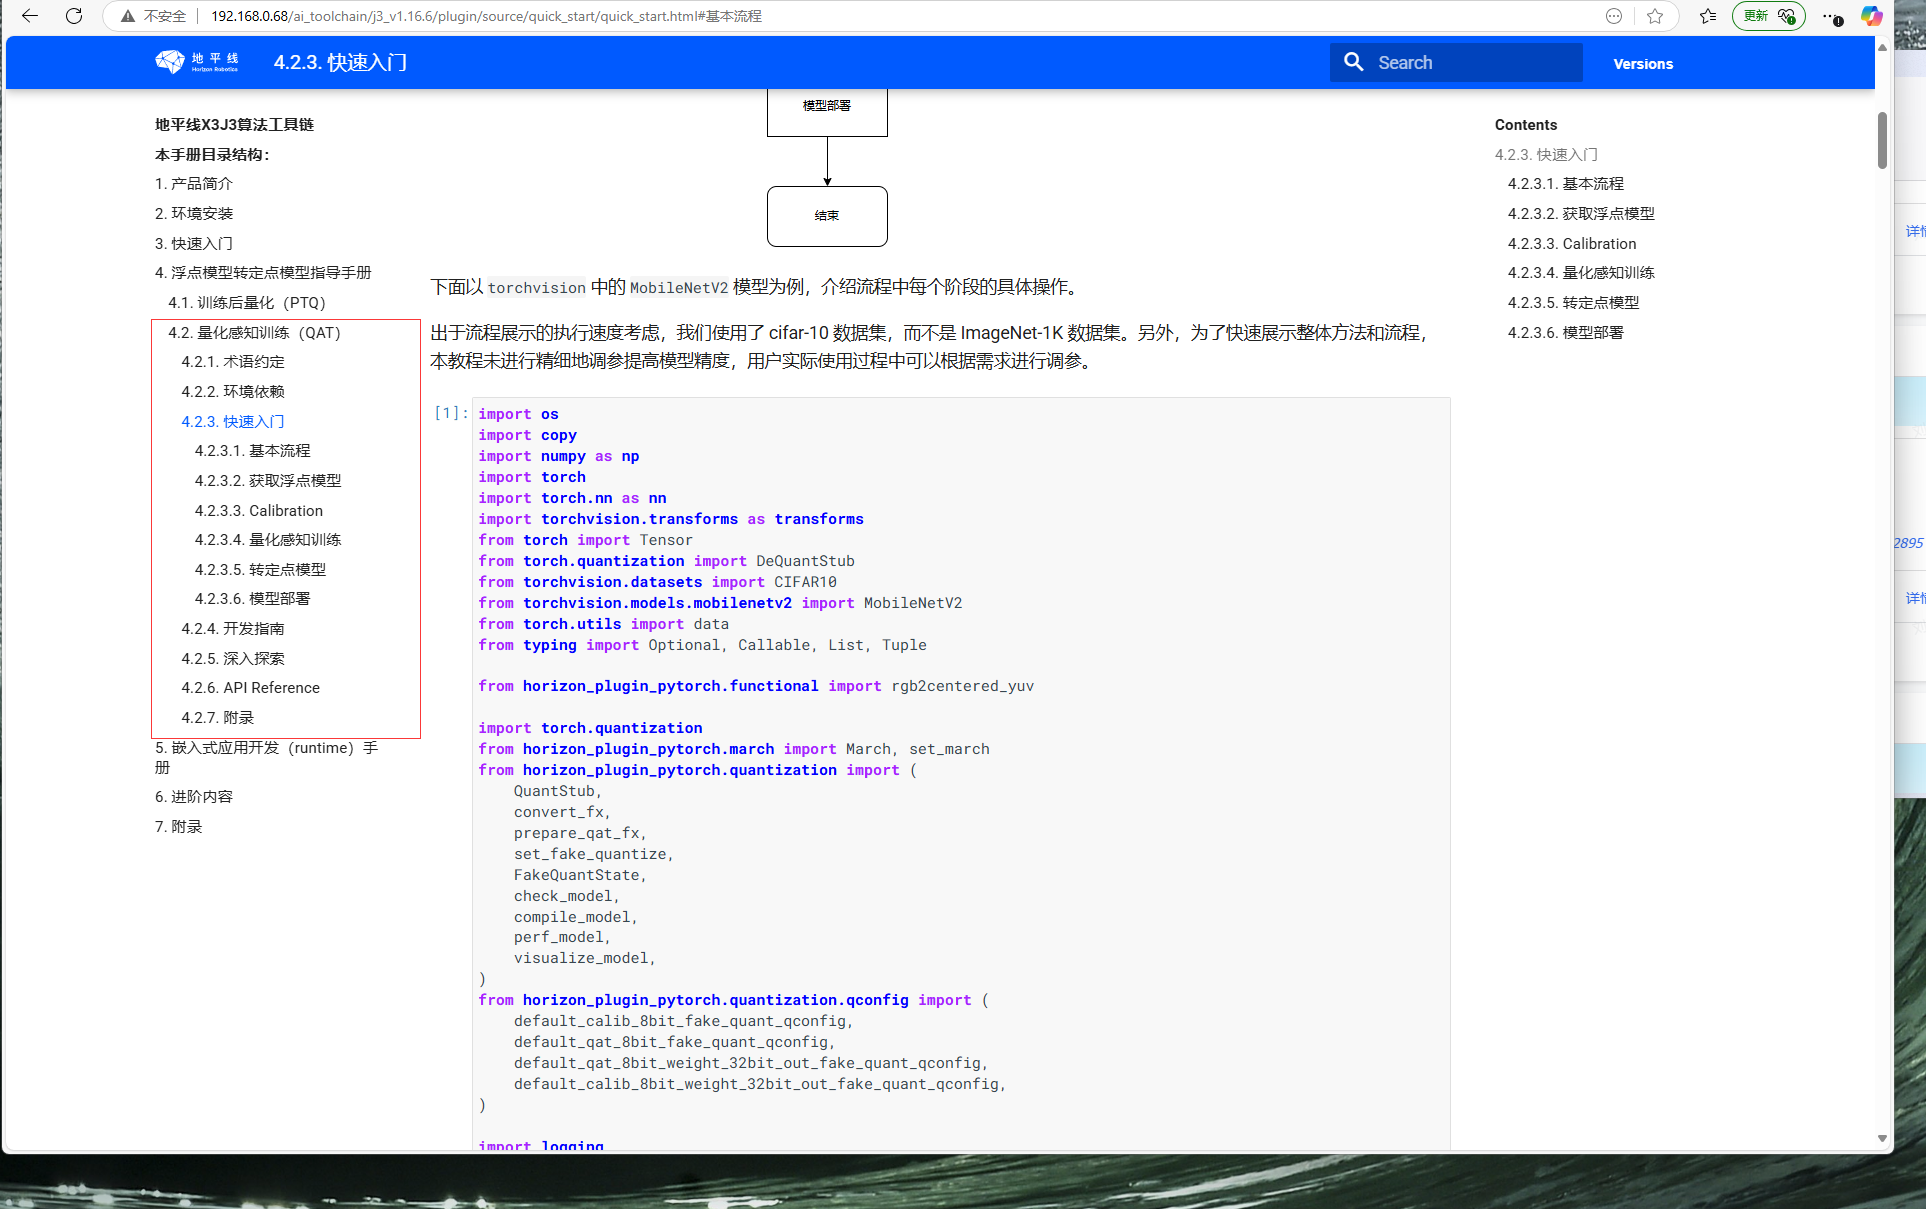Click the browser back arrow
The height and width of the screenshot is (1209, 1926).
coord(30,16)
